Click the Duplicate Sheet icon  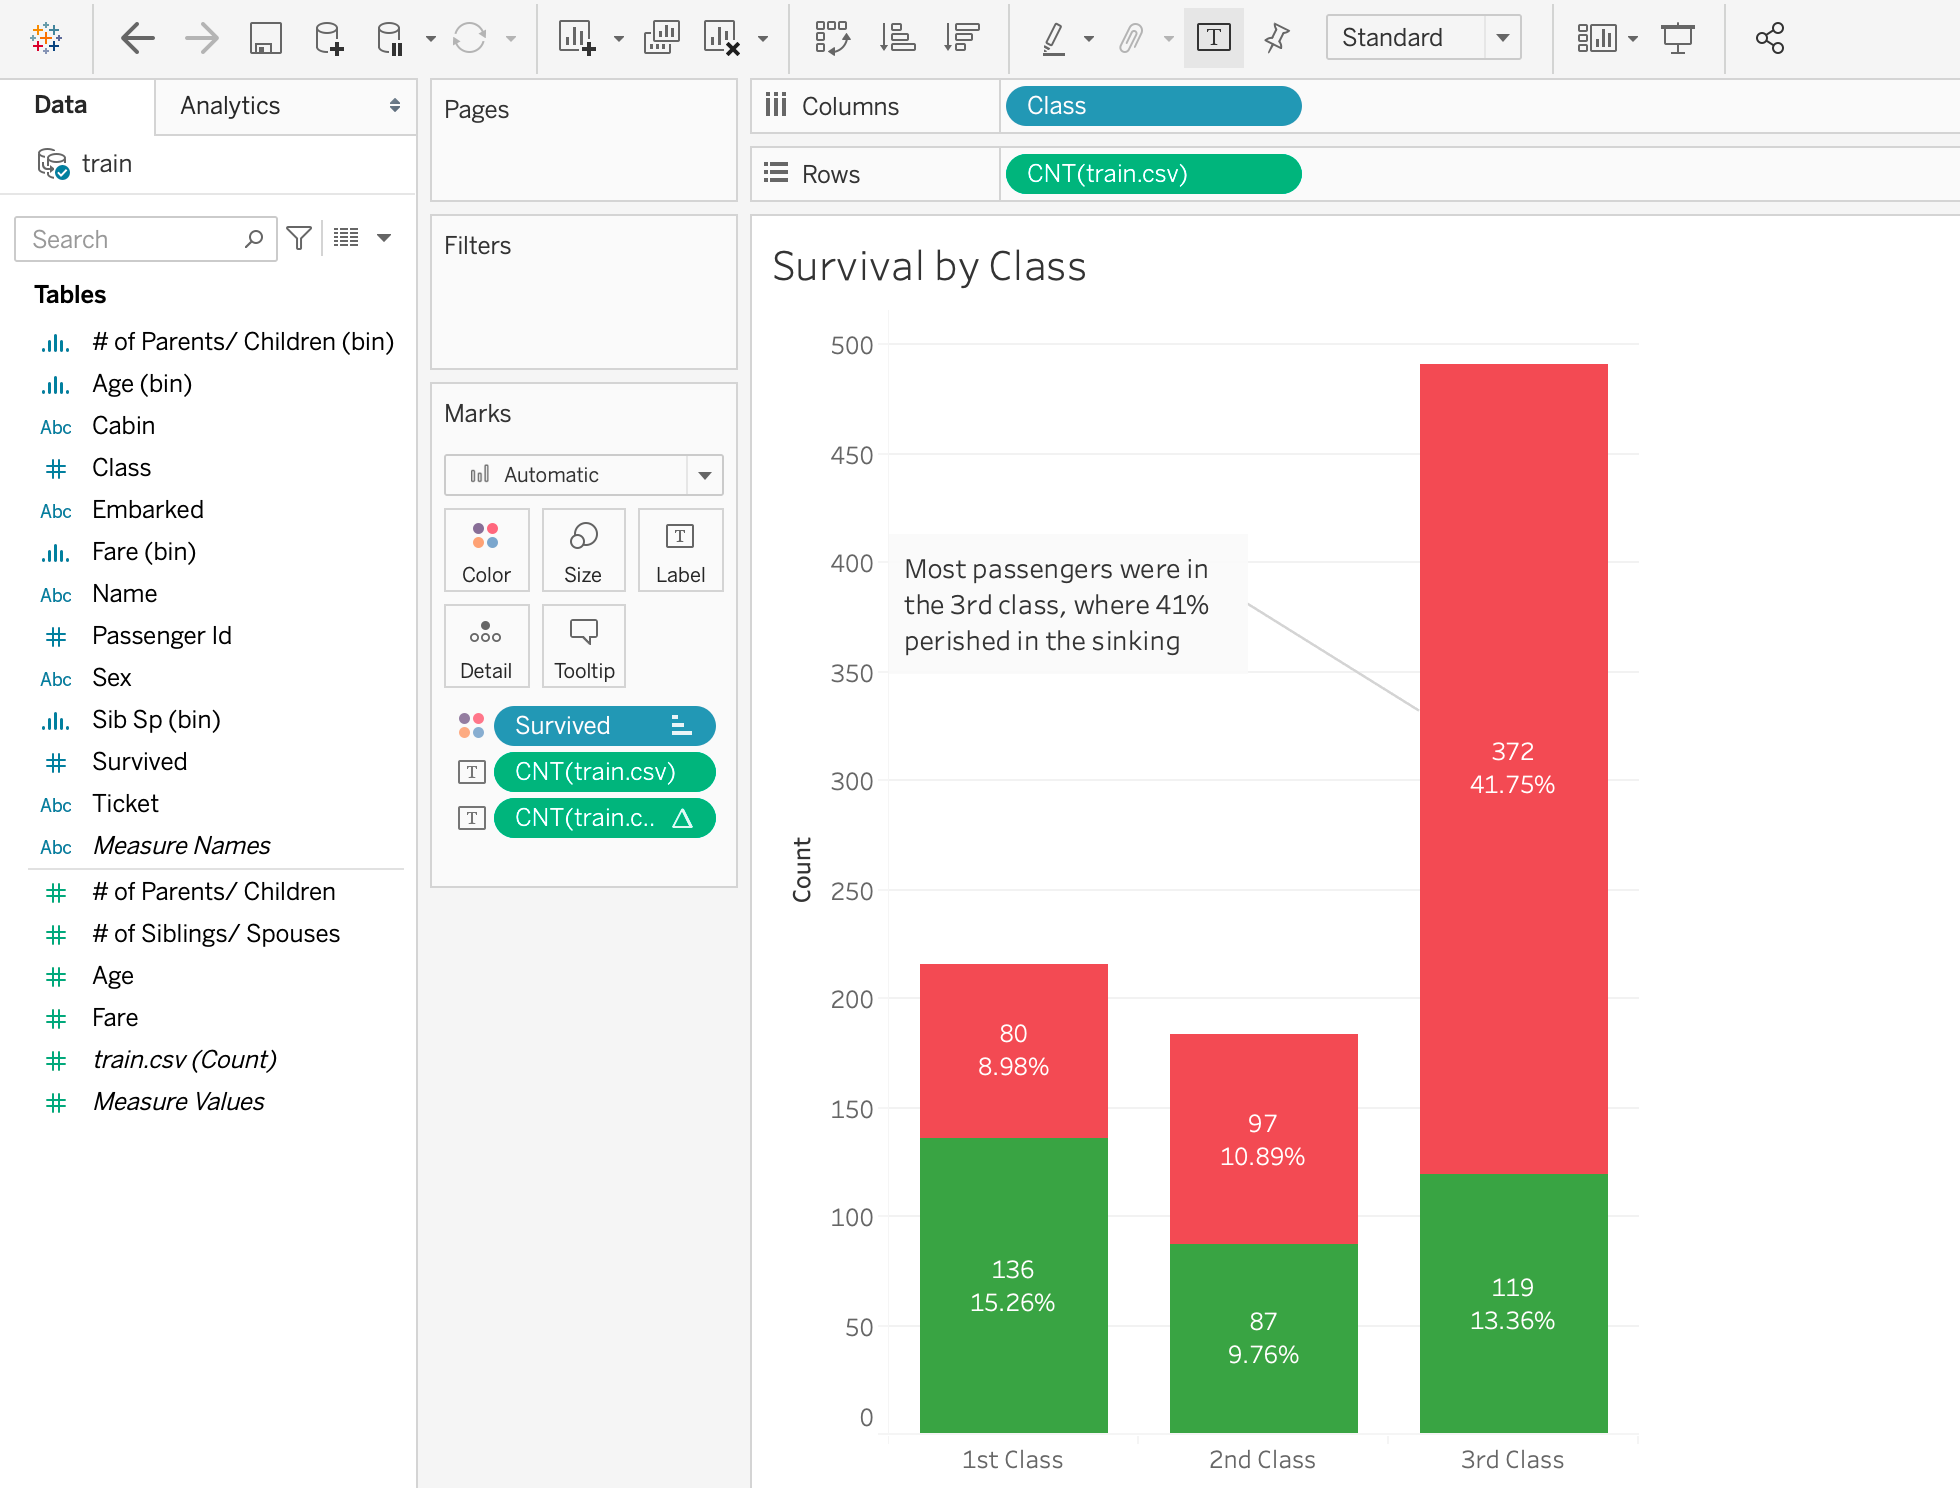pos(661,38)
